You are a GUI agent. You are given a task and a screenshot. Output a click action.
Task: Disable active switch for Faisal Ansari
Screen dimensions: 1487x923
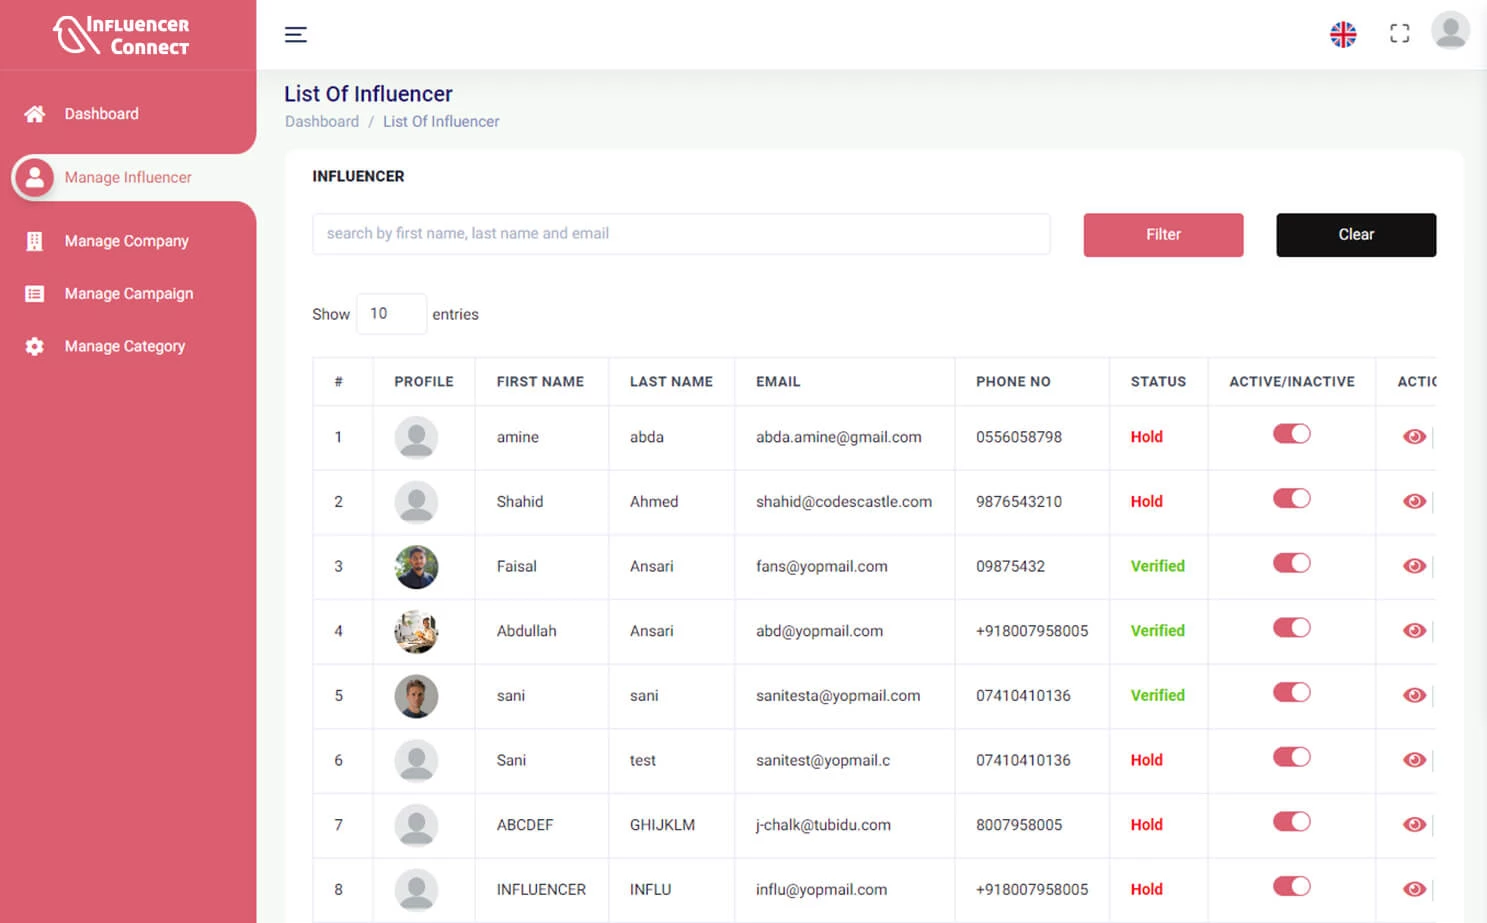point(1291,563)
